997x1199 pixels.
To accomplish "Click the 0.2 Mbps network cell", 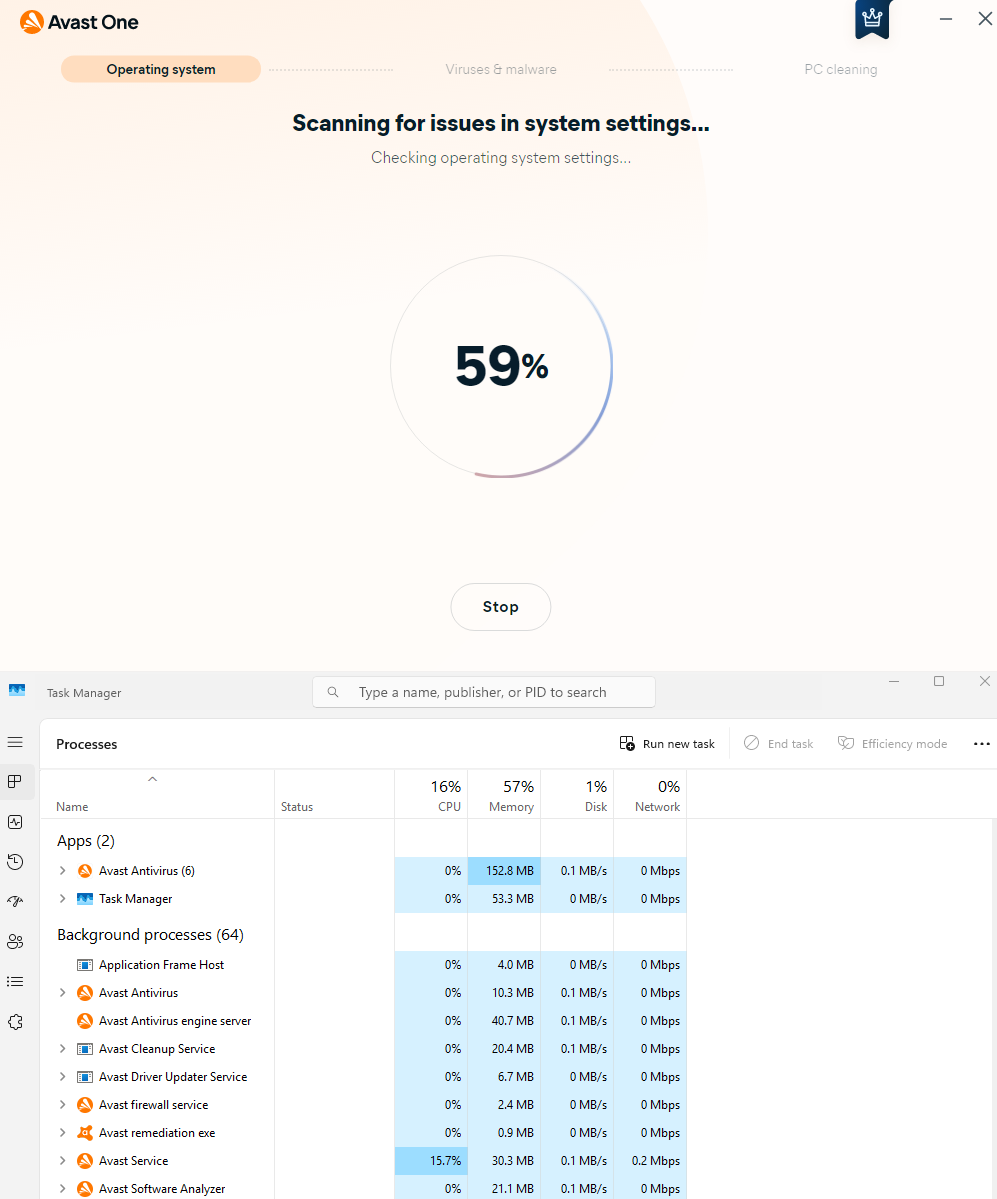I will point(650,1160).
